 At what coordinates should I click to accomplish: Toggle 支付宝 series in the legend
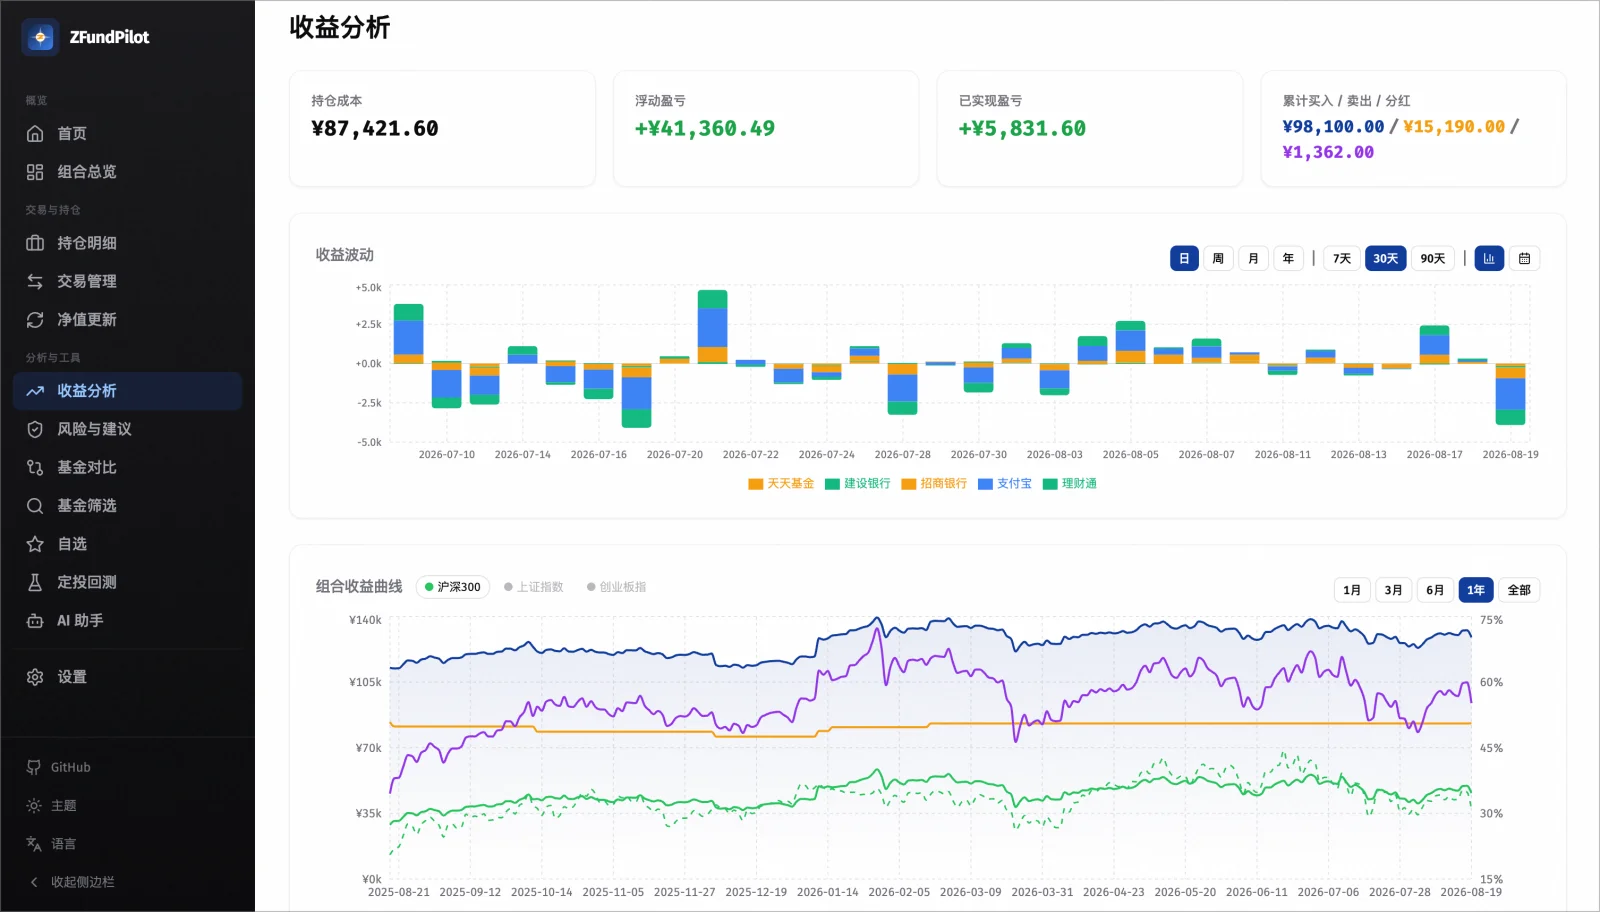[x=1005, y=484]
